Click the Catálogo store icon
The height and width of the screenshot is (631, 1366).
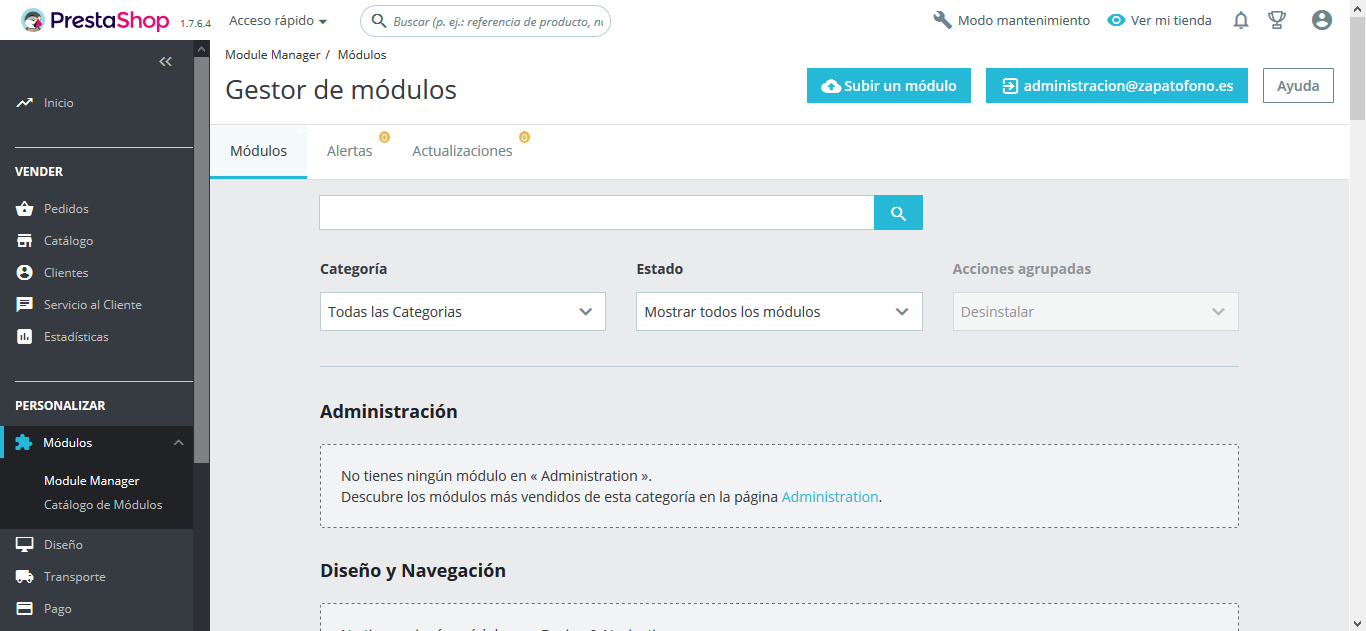25,241
